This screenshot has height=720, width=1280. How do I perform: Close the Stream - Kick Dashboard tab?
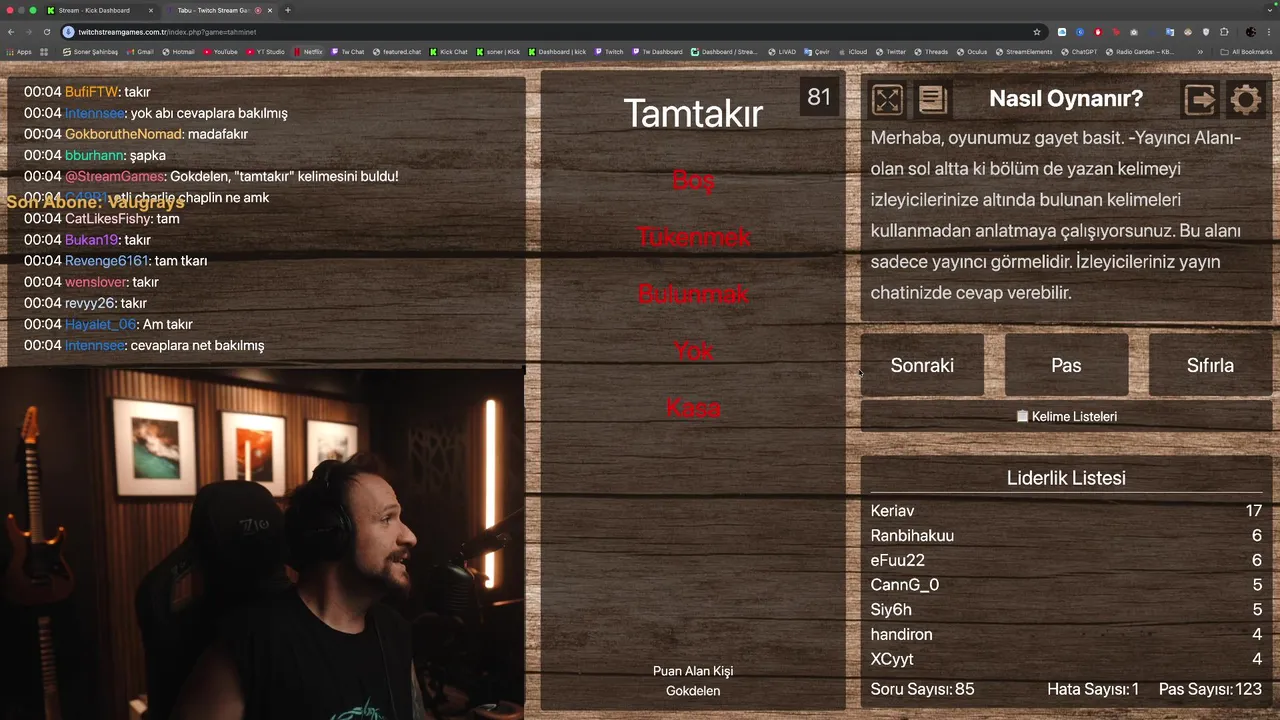point(151,10)
